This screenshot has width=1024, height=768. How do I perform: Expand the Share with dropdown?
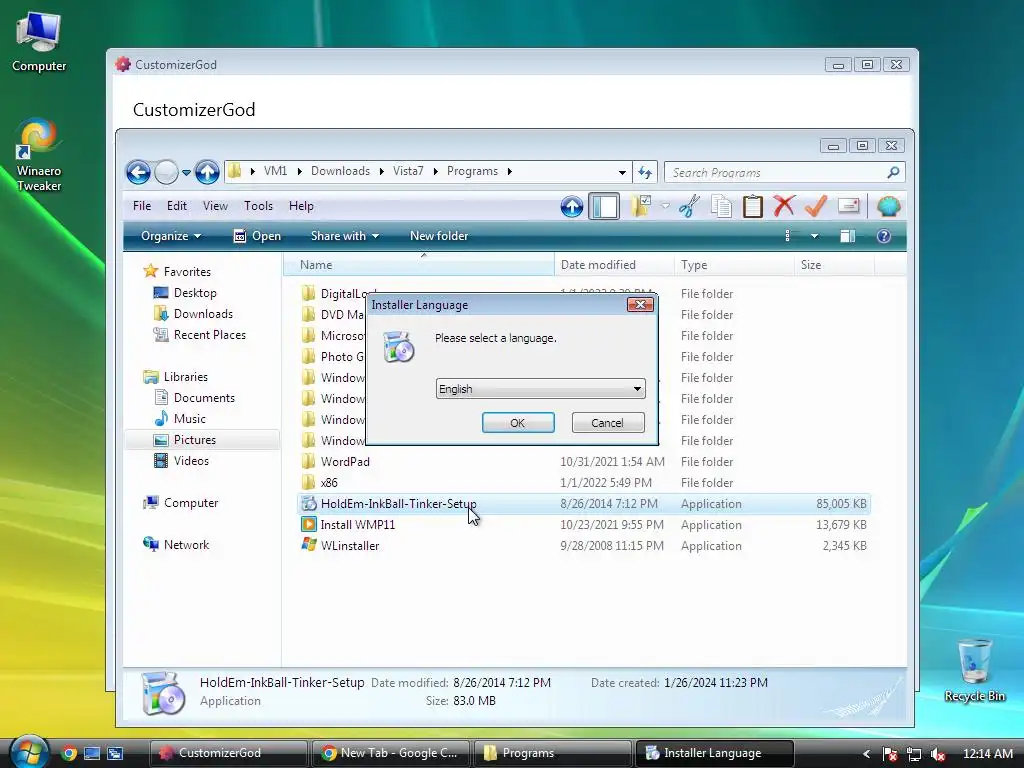click(x=344, y=236)
